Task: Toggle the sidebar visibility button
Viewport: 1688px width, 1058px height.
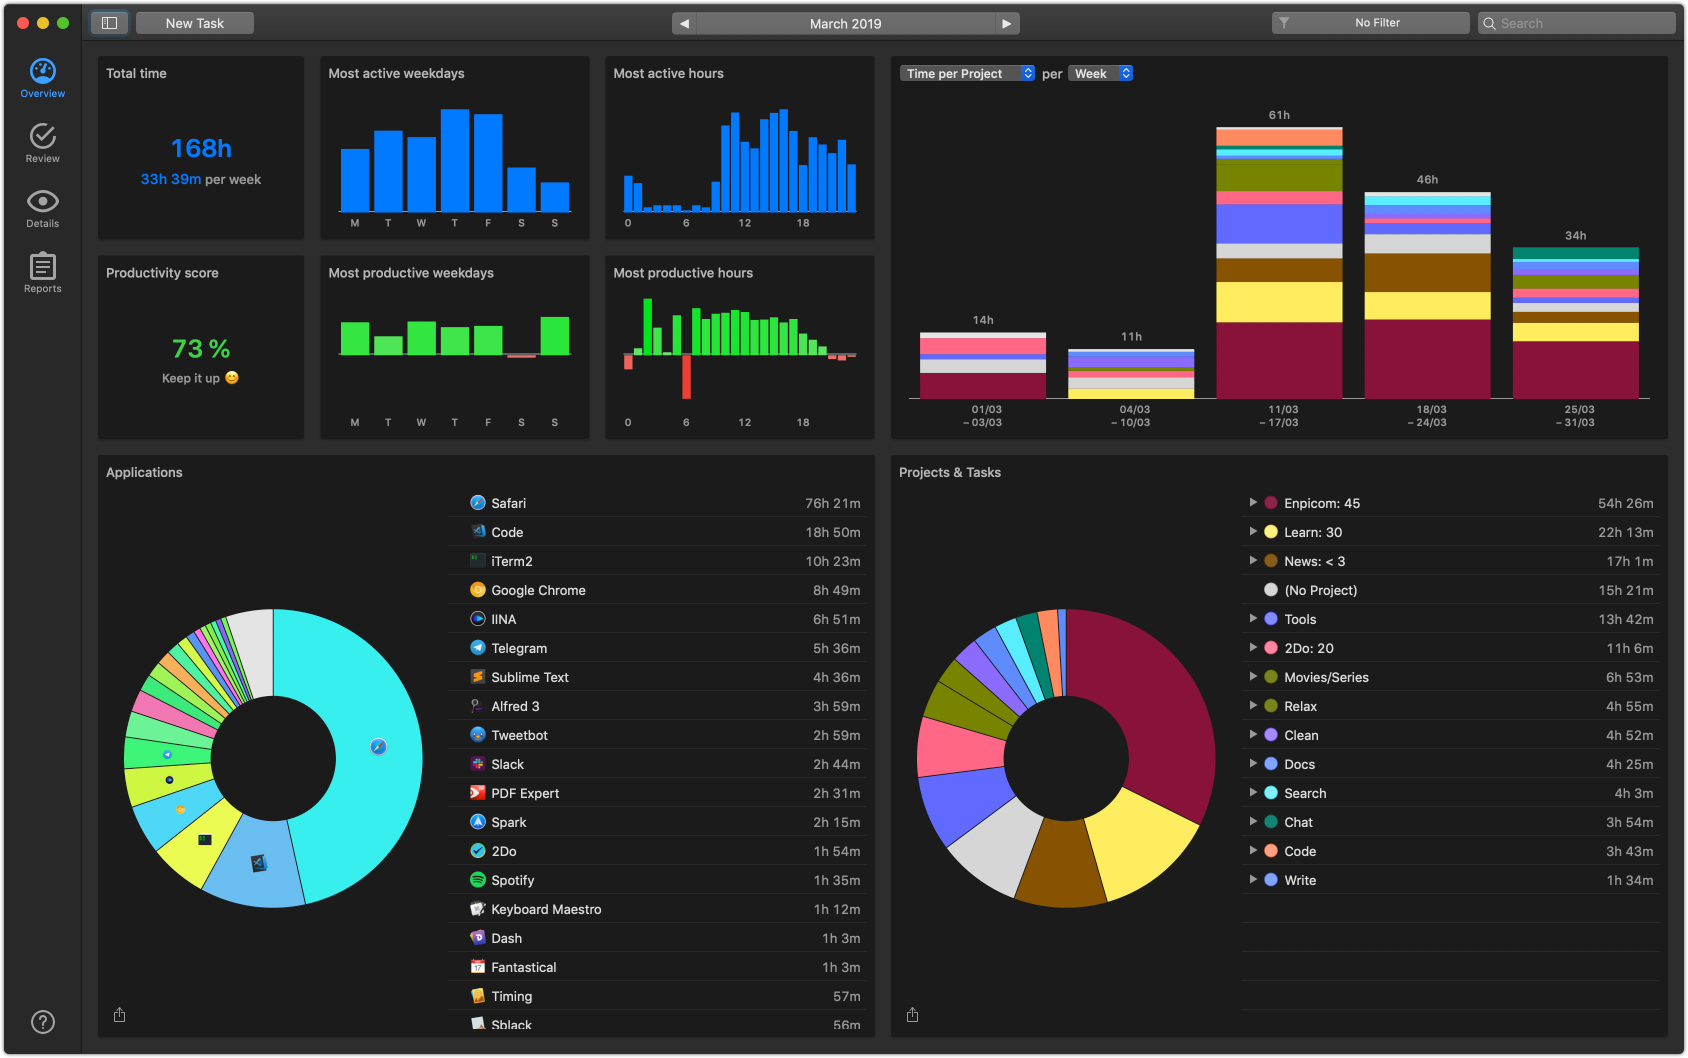Action: (x=110, y=23)
